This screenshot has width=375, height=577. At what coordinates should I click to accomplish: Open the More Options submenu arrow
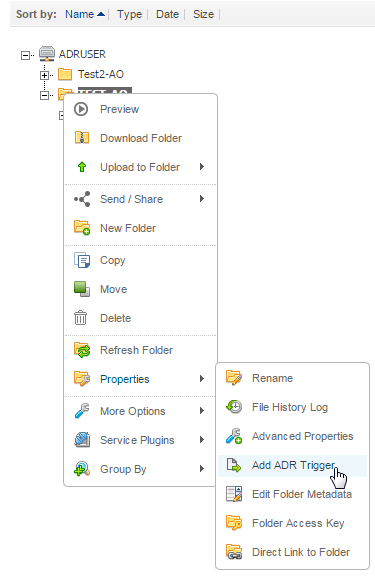tap(202, 411)
